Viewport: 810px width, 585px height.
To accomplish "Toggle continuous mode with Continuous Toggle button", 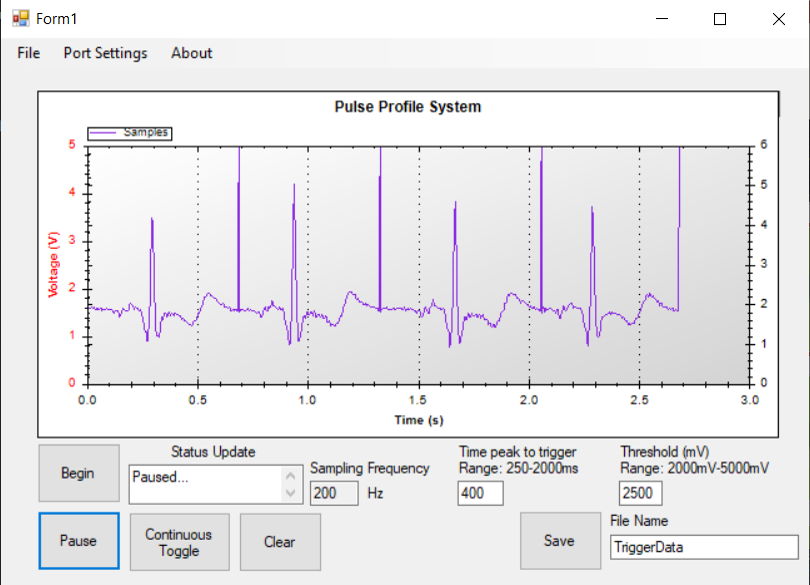I will click(179, 542).
